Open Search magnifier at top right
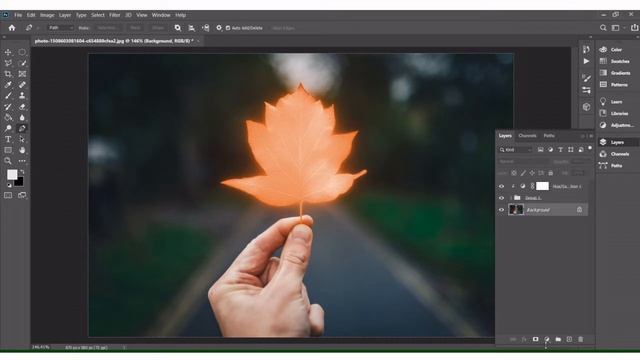Image resolution: width=640 pixels, height=360 pixels. pyautogui.click(x=603, y=28)
